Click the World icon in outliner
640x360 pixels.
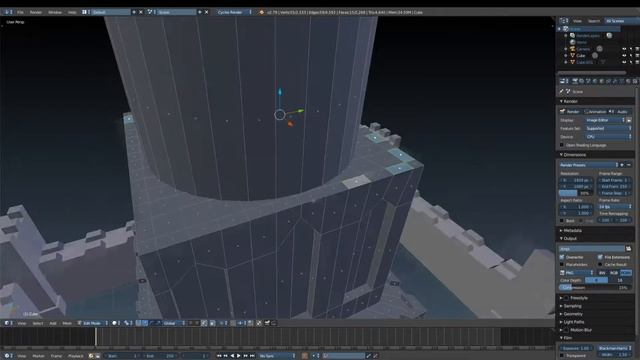coord(572,42)
